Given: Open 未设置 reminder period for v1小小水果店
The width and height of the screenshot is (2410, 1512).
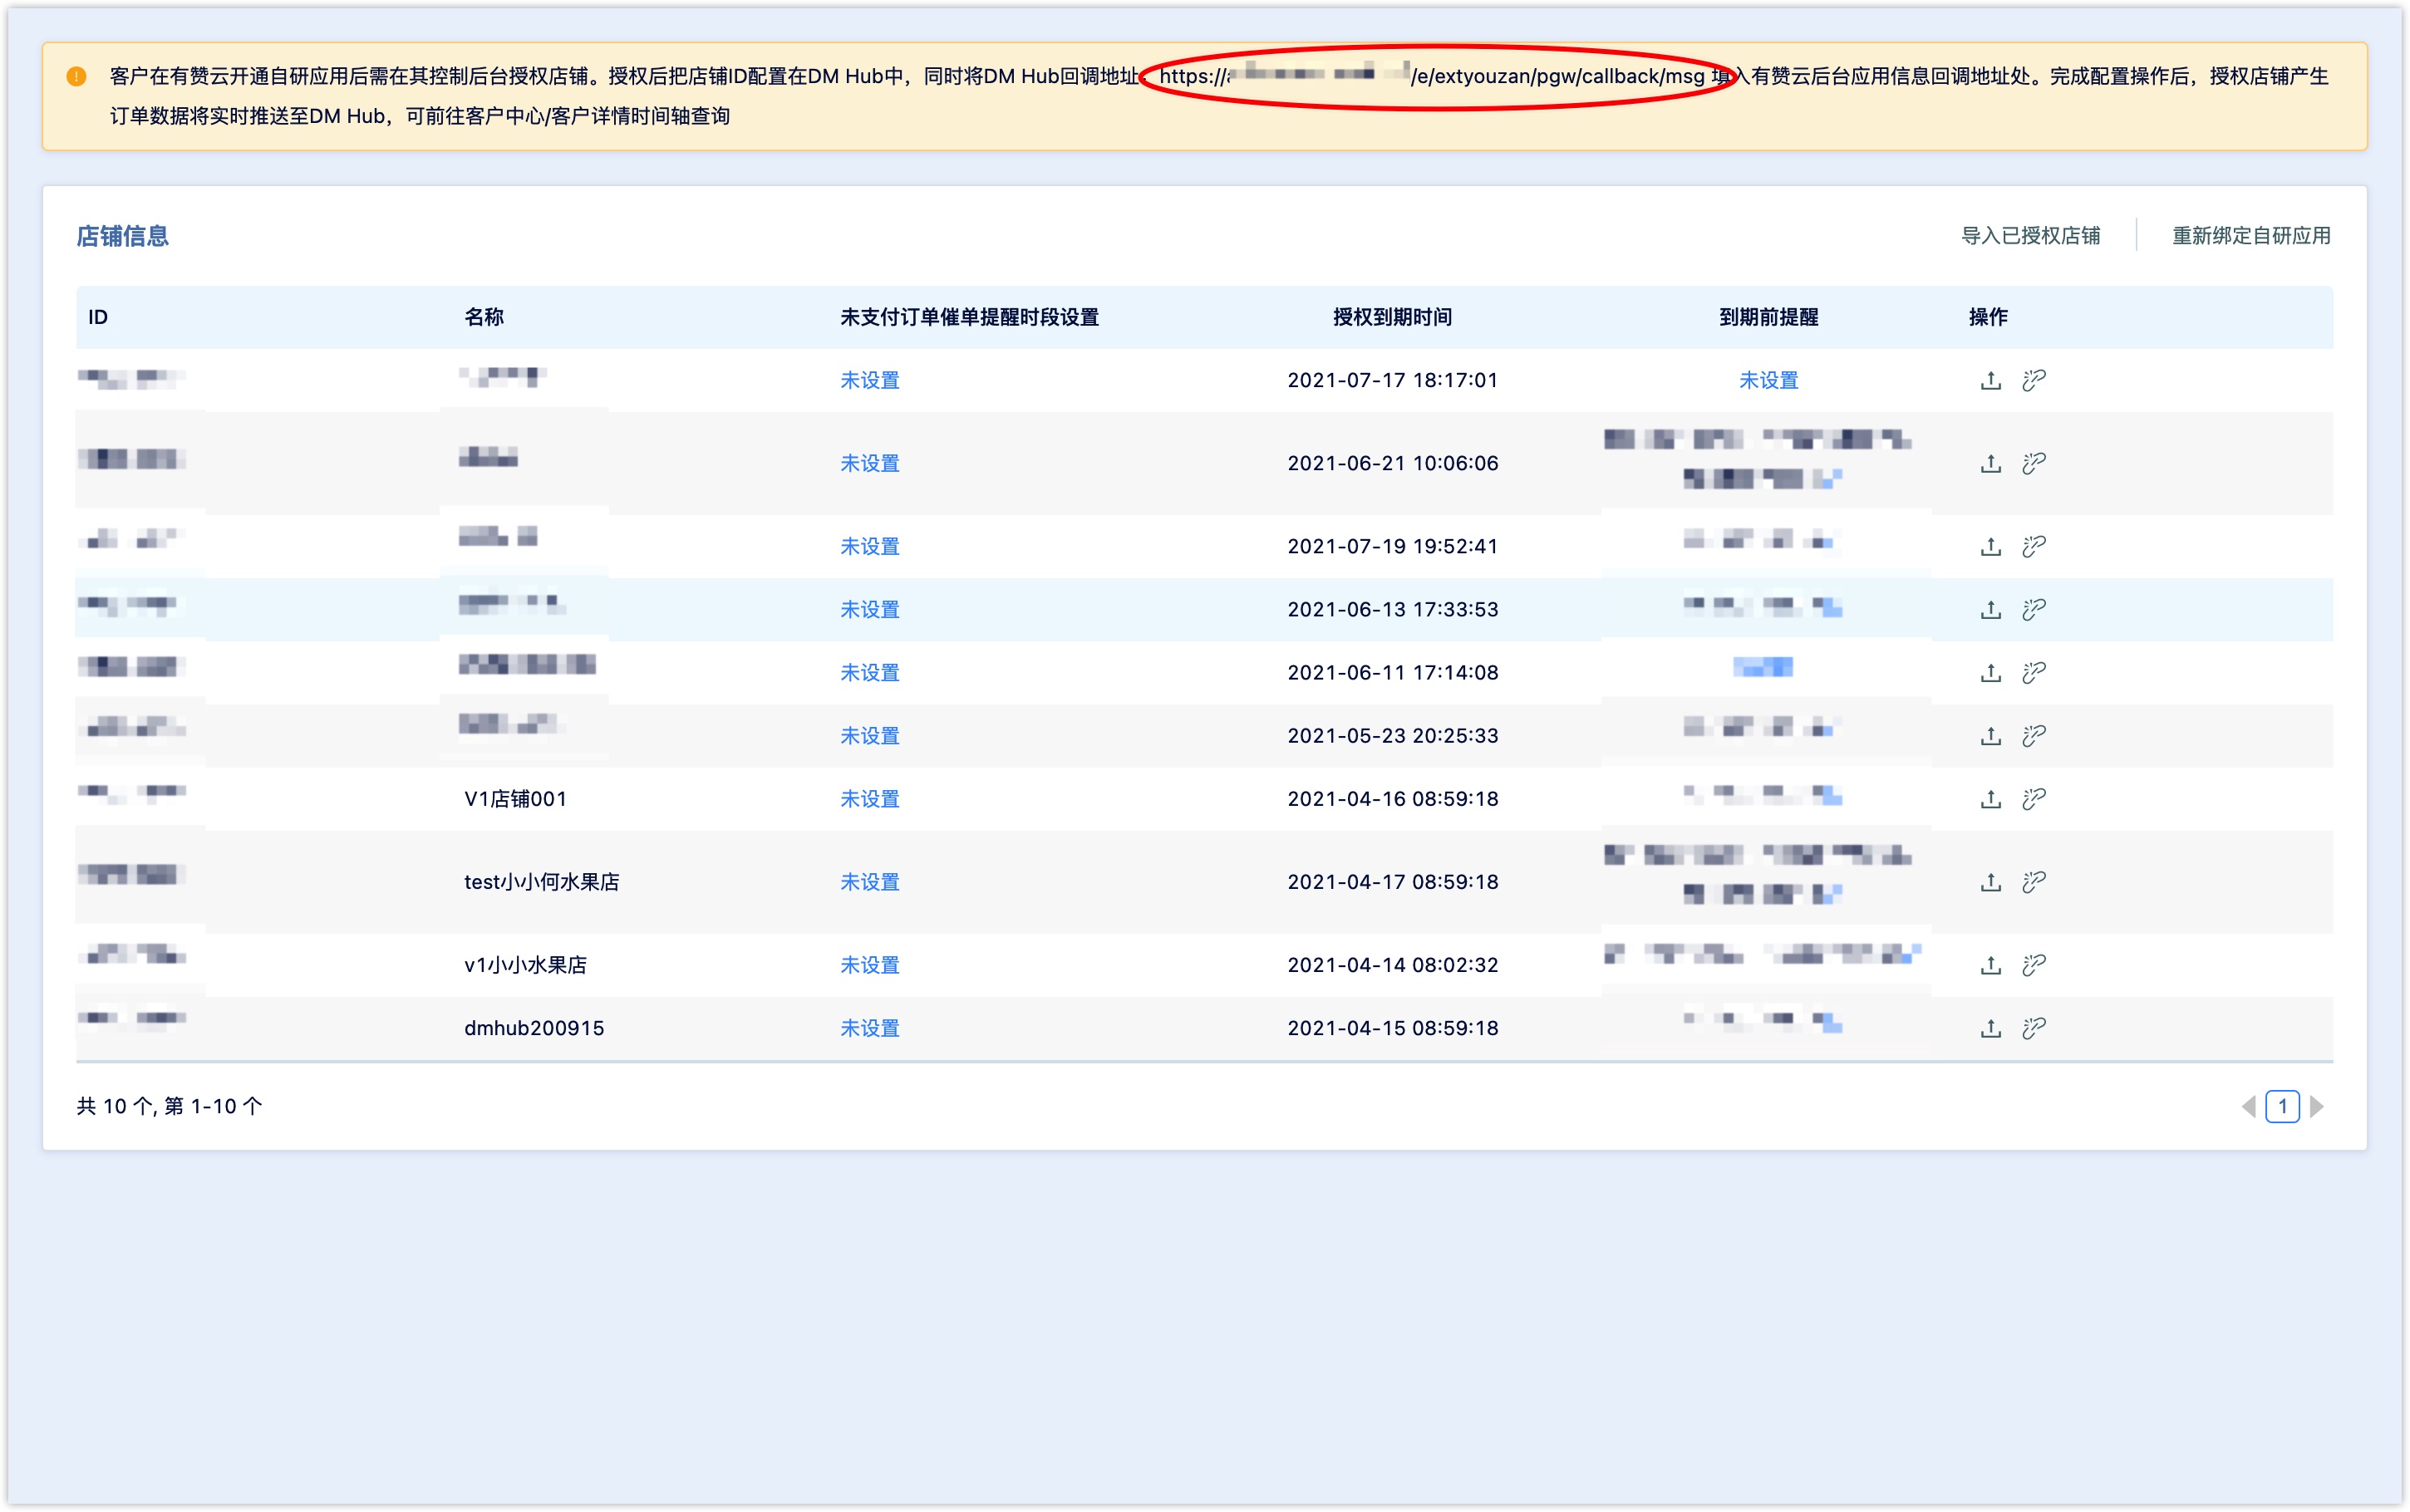Looking at the screenshot, I should point(869,964).
